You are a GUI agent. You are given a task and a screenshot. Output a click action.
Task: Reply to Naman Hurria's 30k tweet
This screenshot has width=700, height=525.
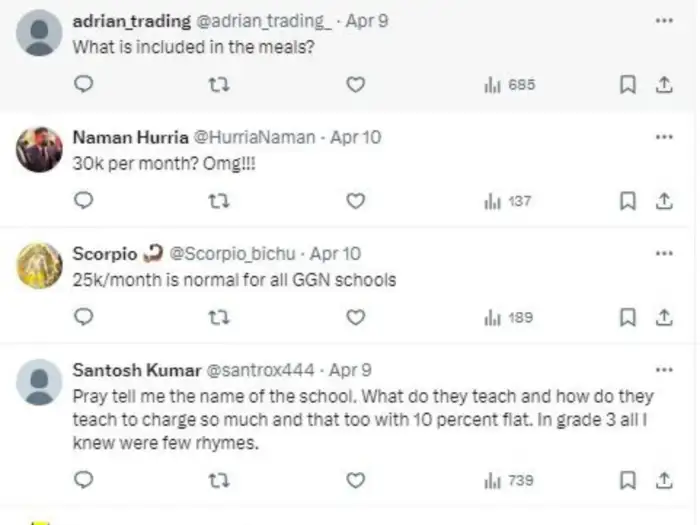tap(85, 201)
